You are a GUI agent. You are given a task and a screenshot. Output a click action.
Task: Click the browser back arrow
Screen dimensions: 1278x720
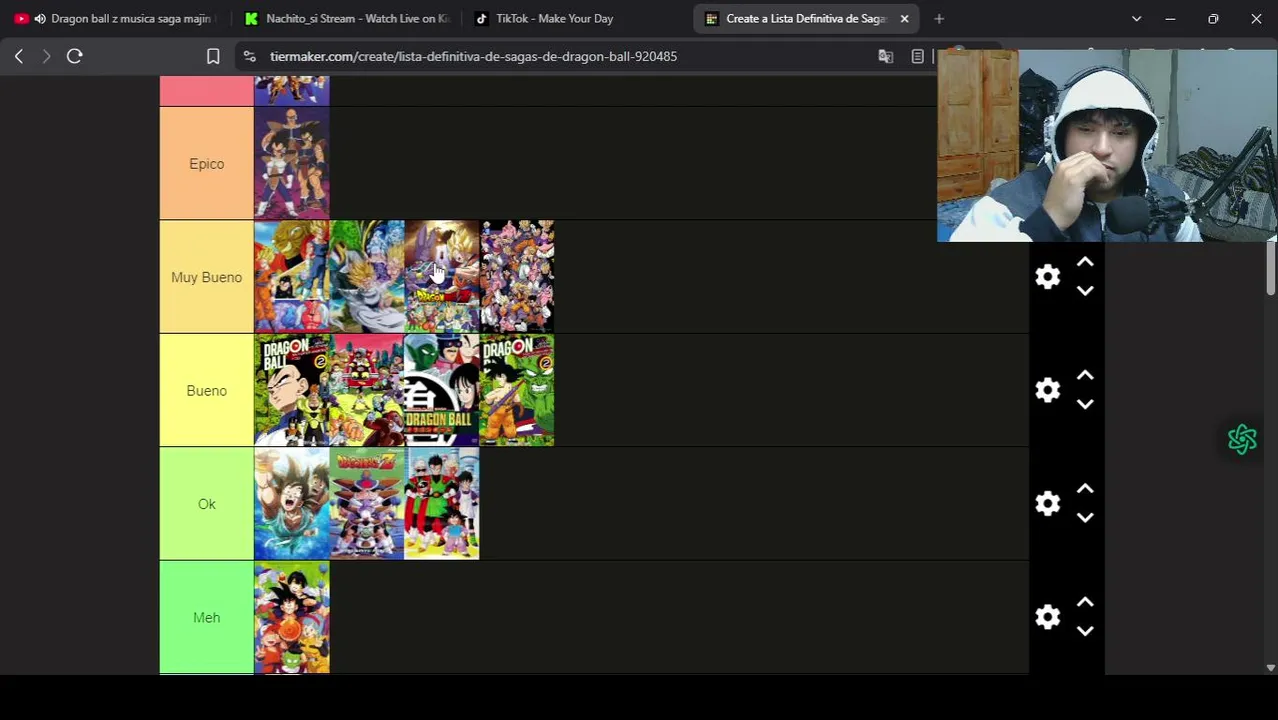[x=19, y=56]
